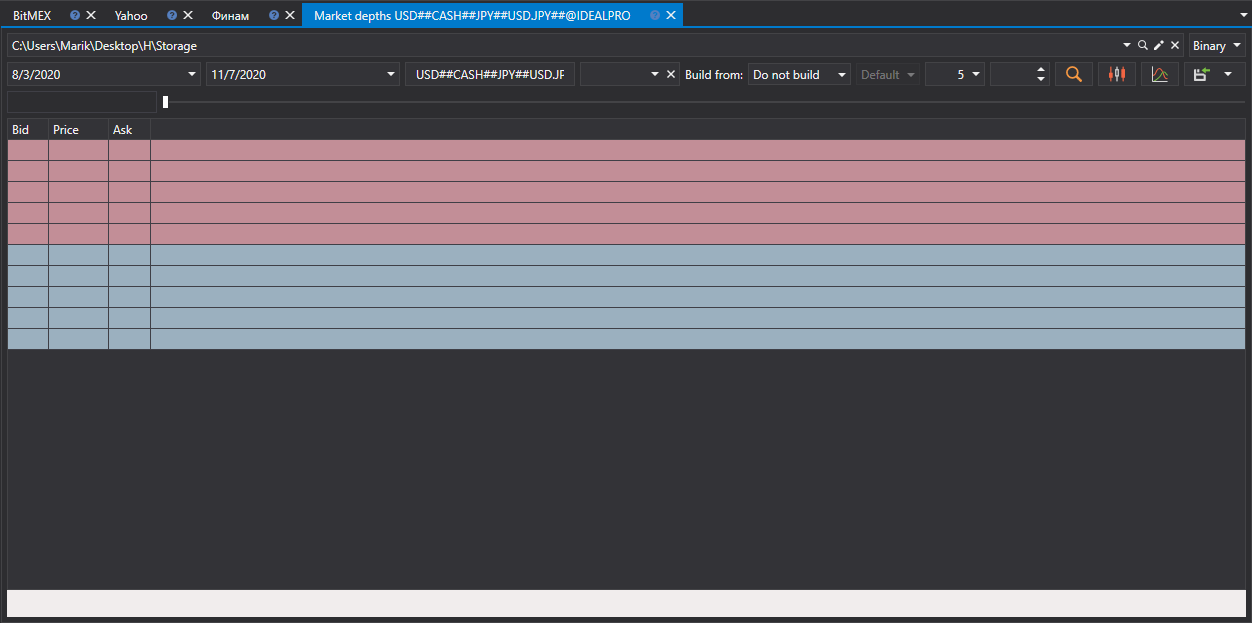
Task: Open the disabled Default dropdown
Action: coord(887,75)
